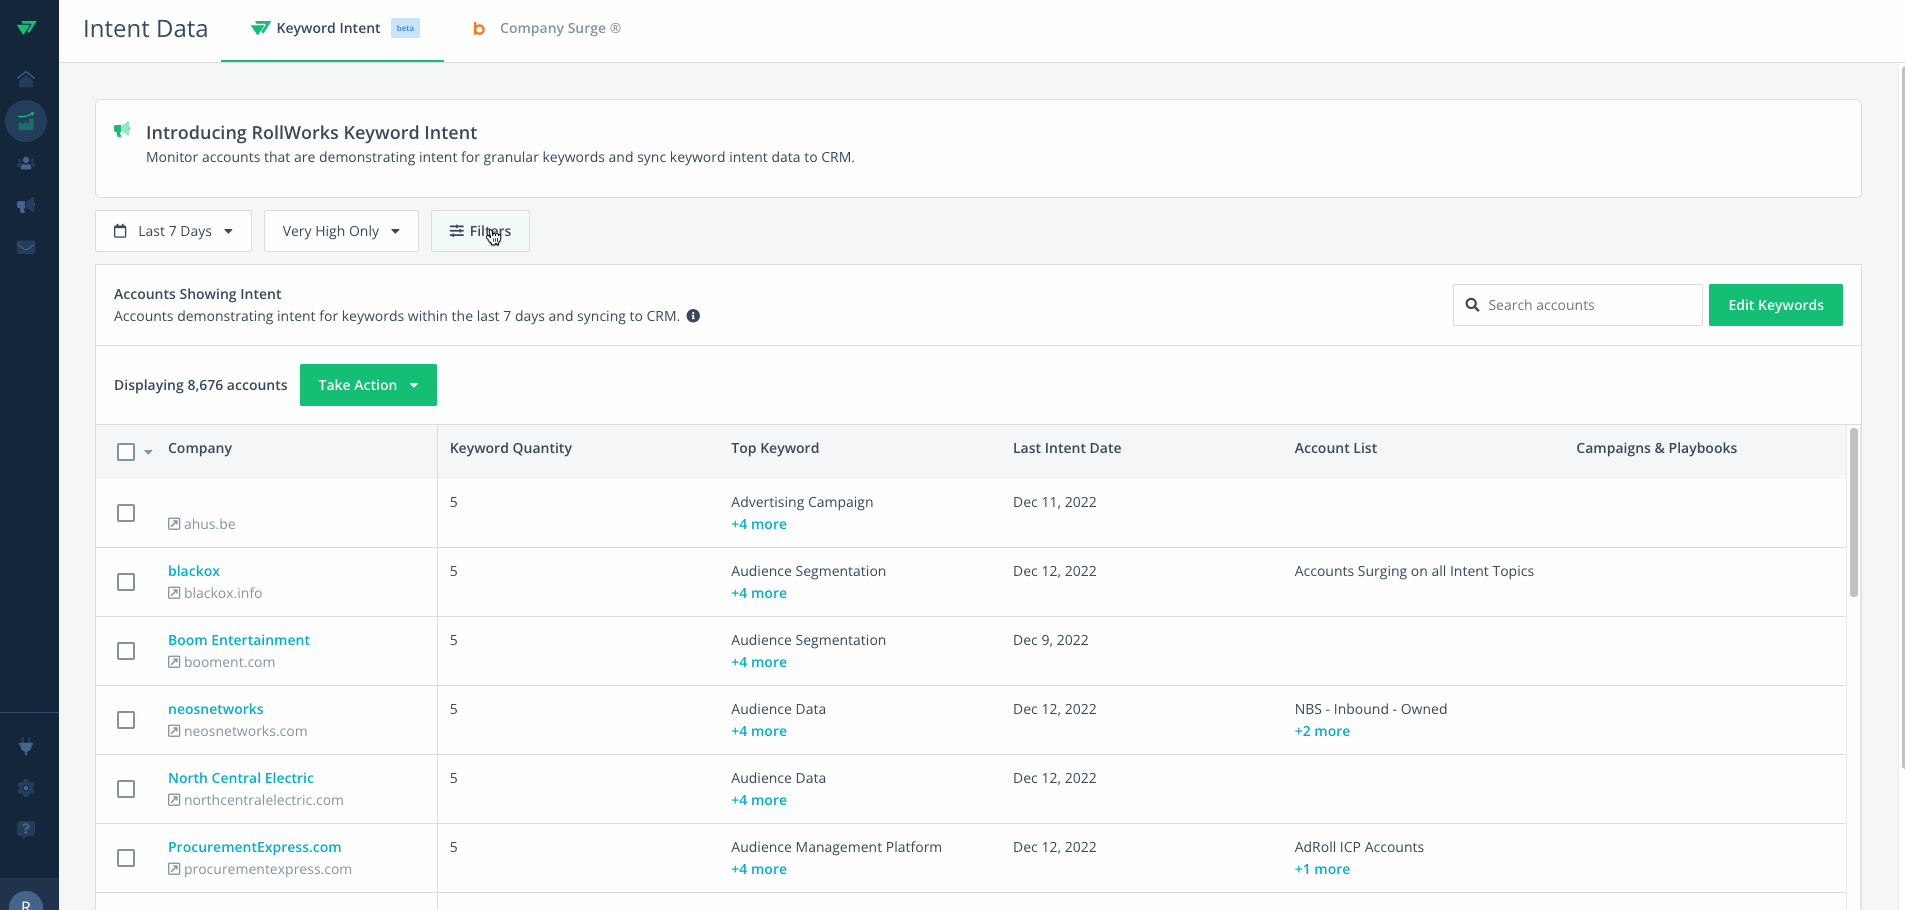Viewport: 1905px width, 910px height.
Task: Switch to the Keyword Intent tab
Action: [332, 29]
